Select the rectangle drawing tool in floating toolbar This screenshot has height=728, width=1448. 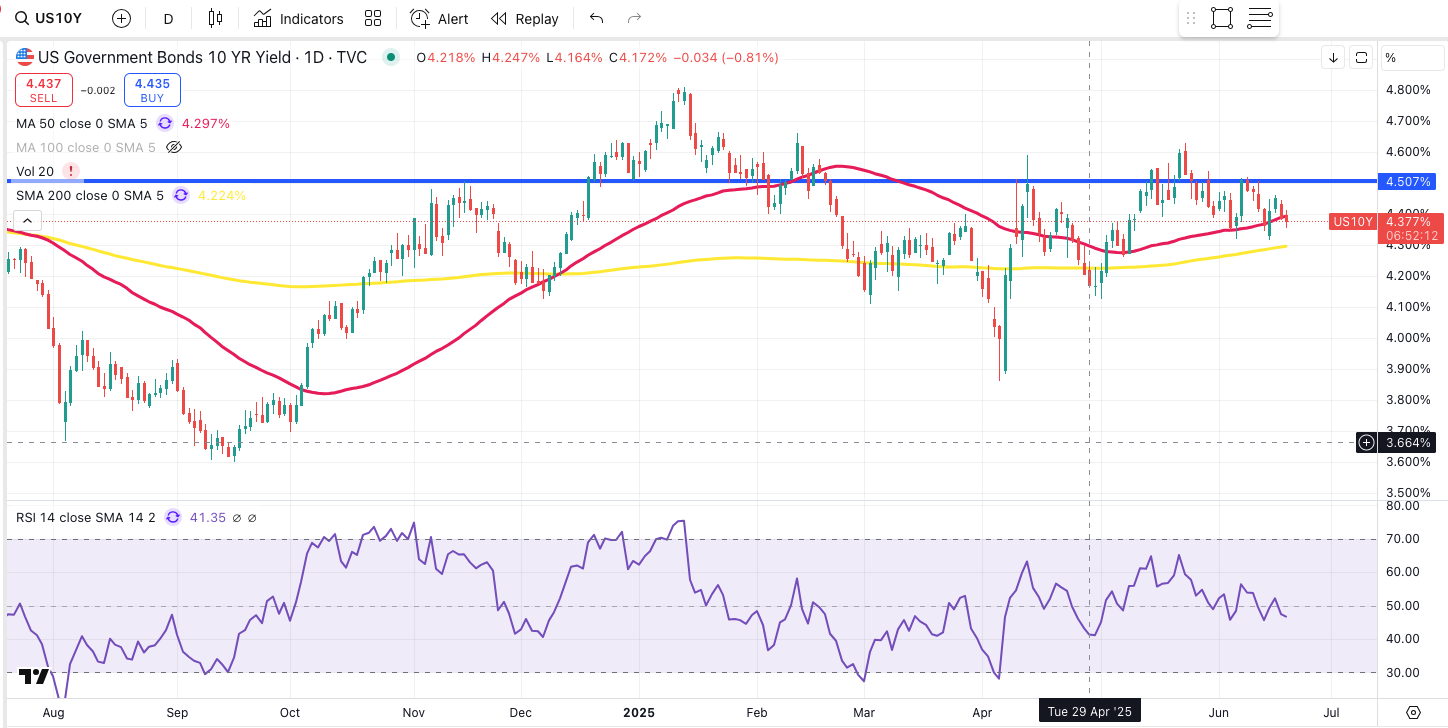click(1221, 18)
